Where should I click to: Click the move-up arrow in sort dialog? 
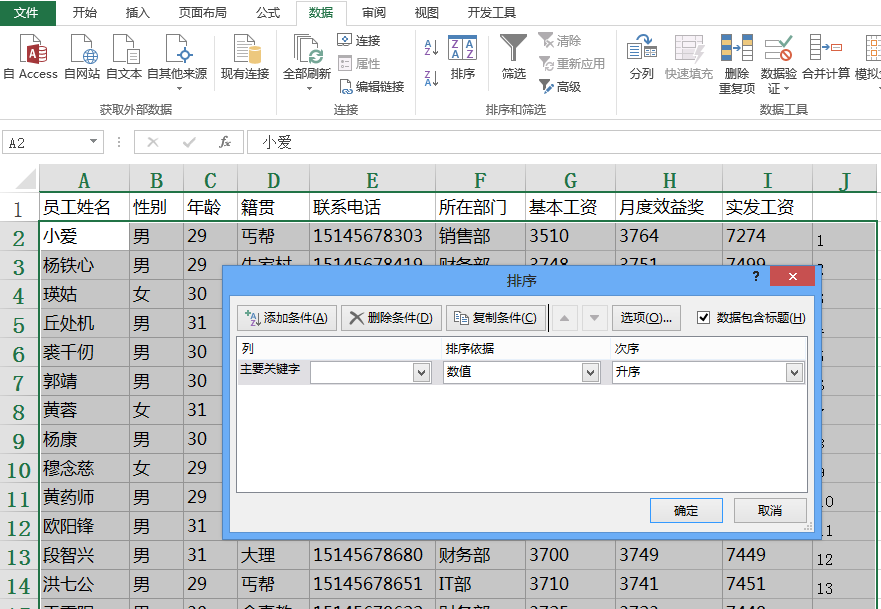coord(565,318)
